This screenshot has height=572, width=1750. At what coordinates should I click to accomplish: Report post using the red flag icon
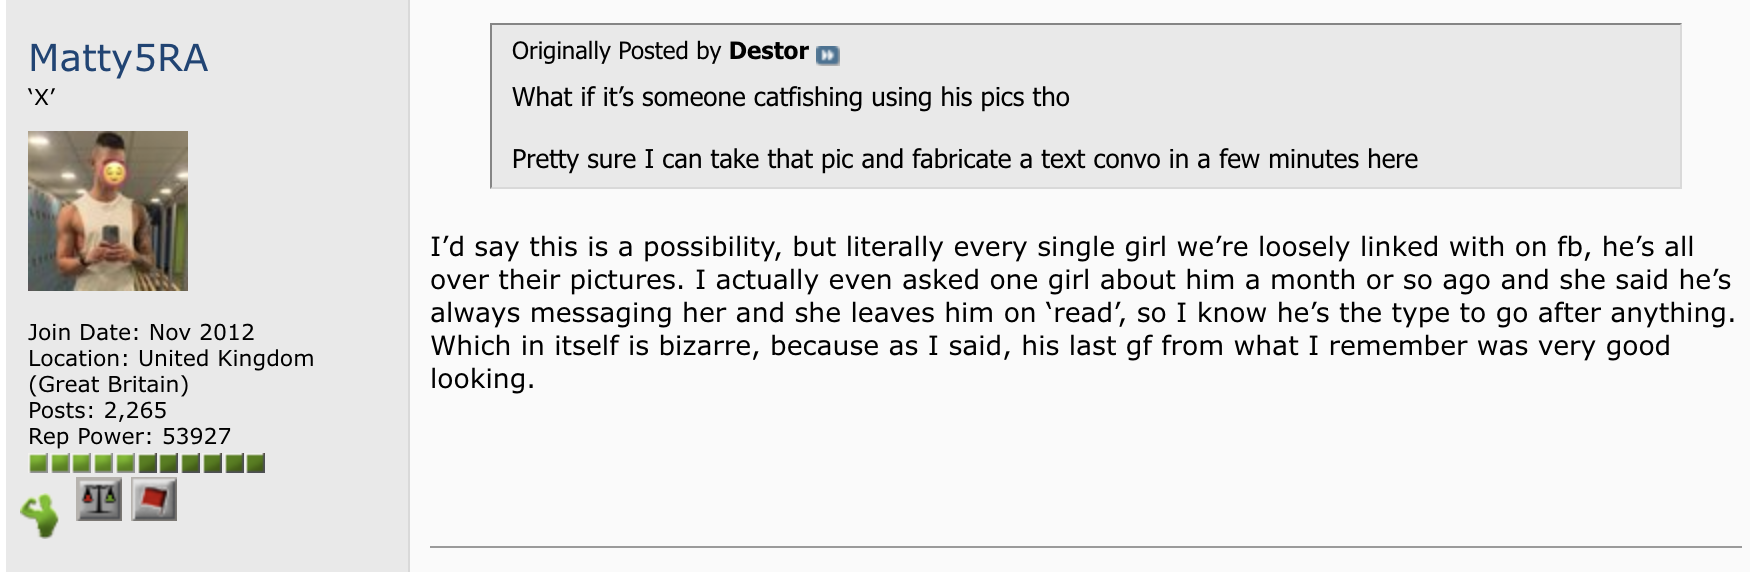click(x=153, y=499)
